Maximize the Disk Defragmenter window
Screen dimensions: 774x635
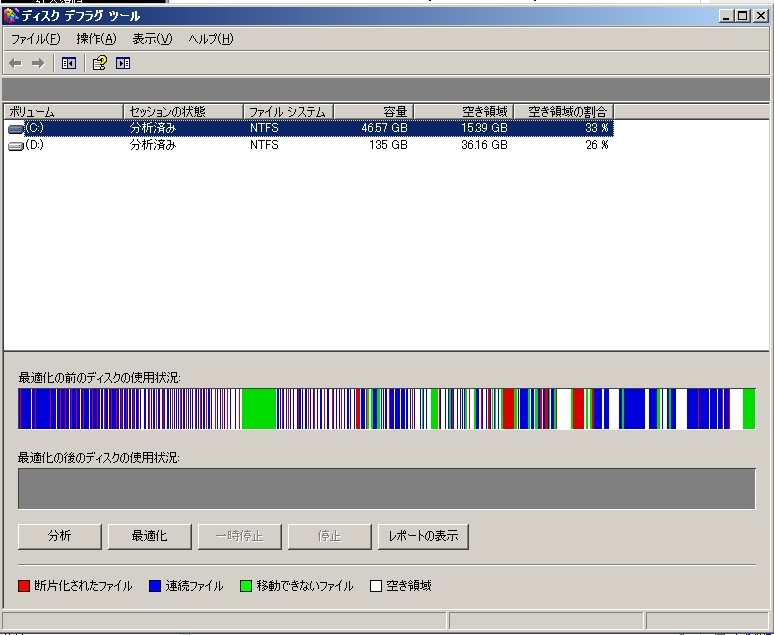click(x=742, y=16)
